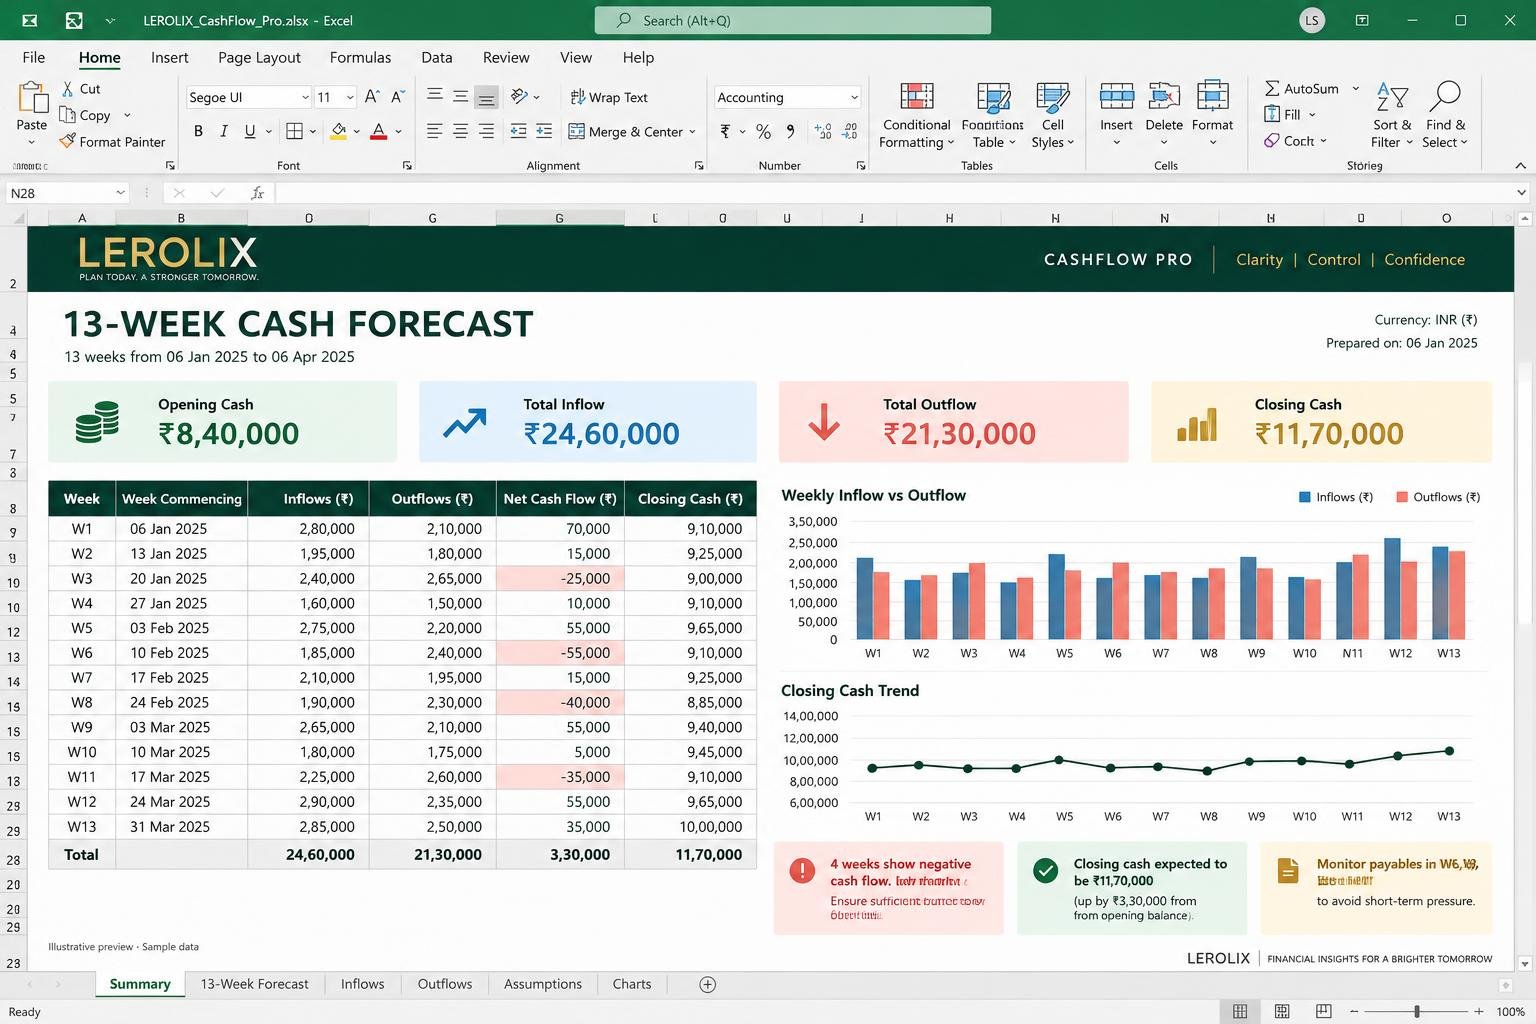Expand Merge & Center dropdown arrow
The image size is (1536, 1024).
693,131
